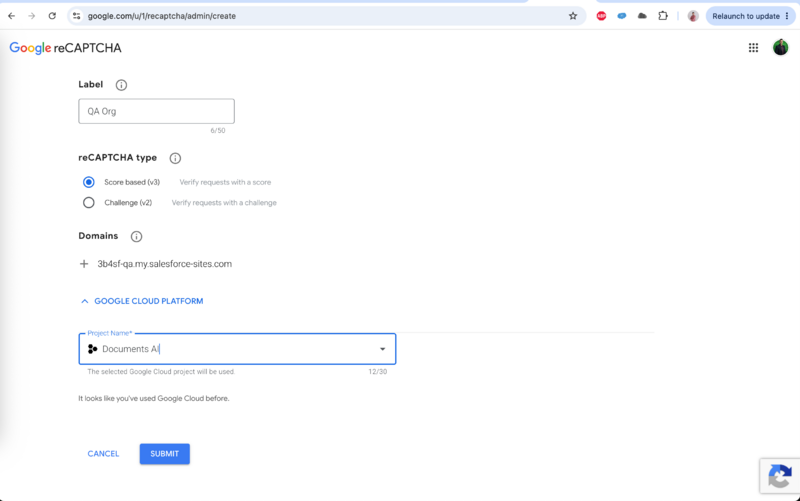
Task: Submit the reCAPTCHA registration form
Action: pos(164,454)
